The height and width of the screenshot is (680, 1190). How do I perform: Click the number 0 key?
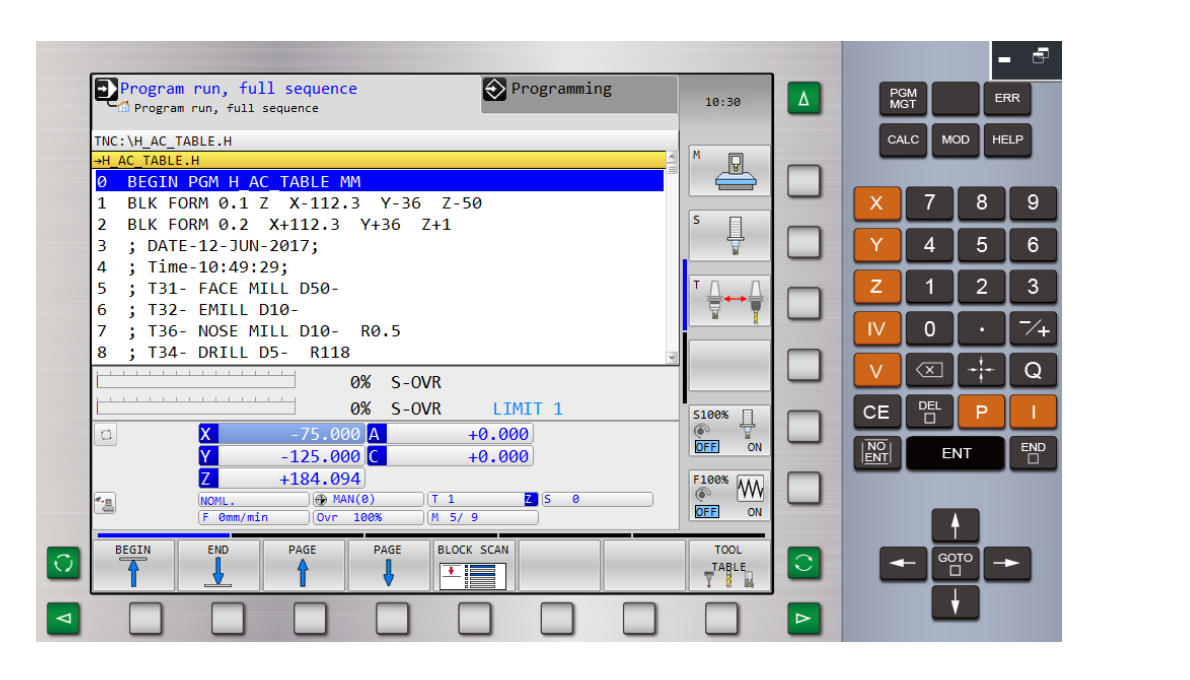pos(929,329)
